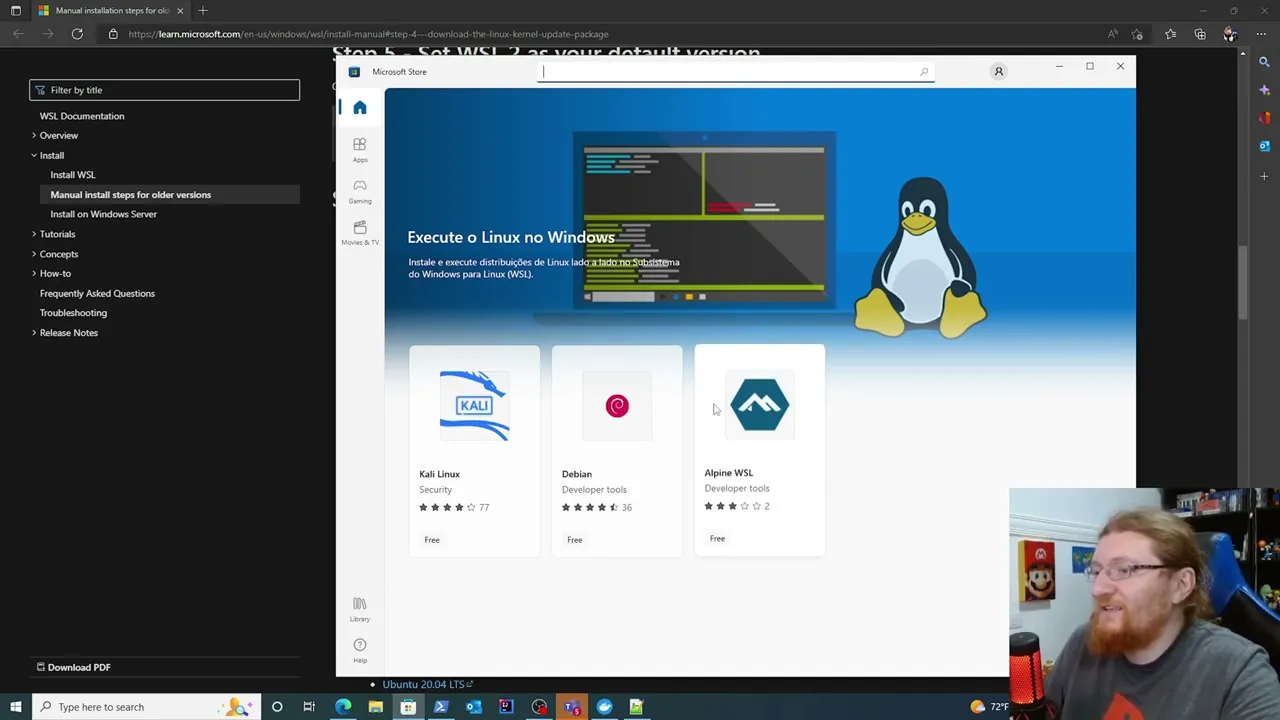The image size is (1280, 720).
Task: Add a site via Edge sidebar plus
Action: click(x=1265, y=176)
